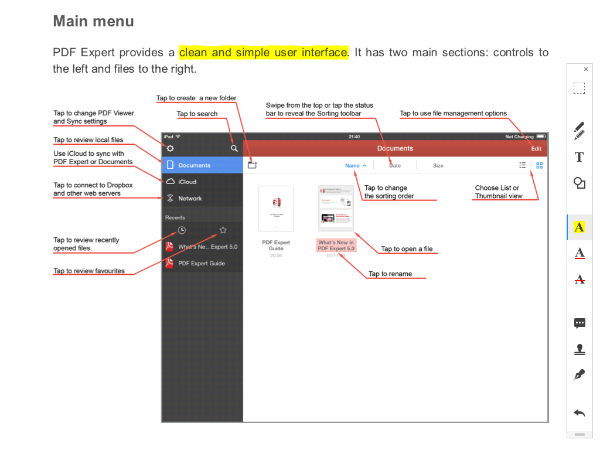Select Network in the sidebar
Screen dimensions: 600x450
[202, 198]
